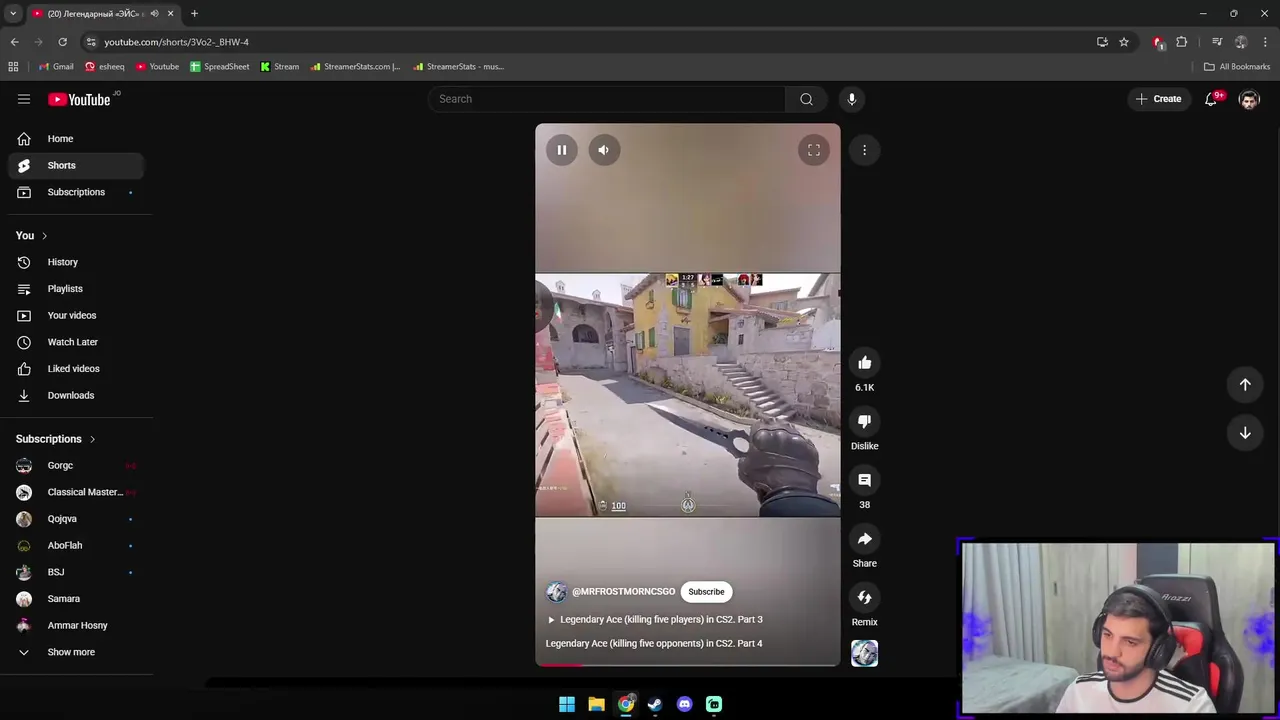Click the address bar URL
Image resolution: width=1280 pixels, height=720 pixels.
tap(176, 42)
